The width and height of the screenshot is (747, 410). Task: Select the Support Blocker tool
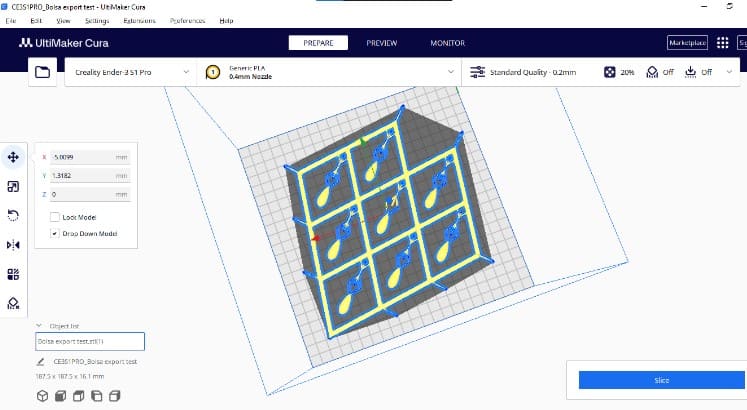click(13, 303)
